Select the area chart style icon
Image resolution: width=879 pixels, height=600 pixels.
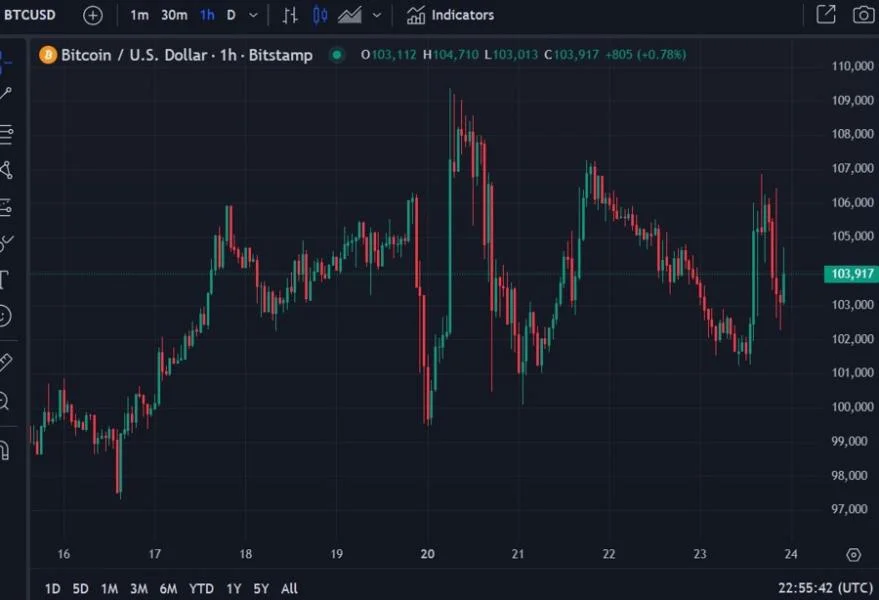pyautogui.click(x=350, y=15)
